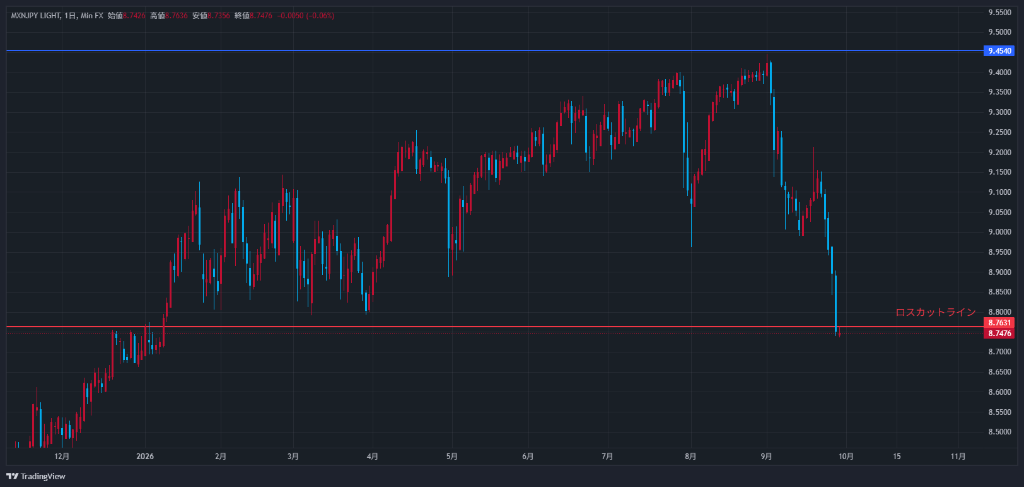Click the latest candle near the loss-cut line
Image resolution: width=1024 pixels, height=487 pixels.
coord(840,334)
